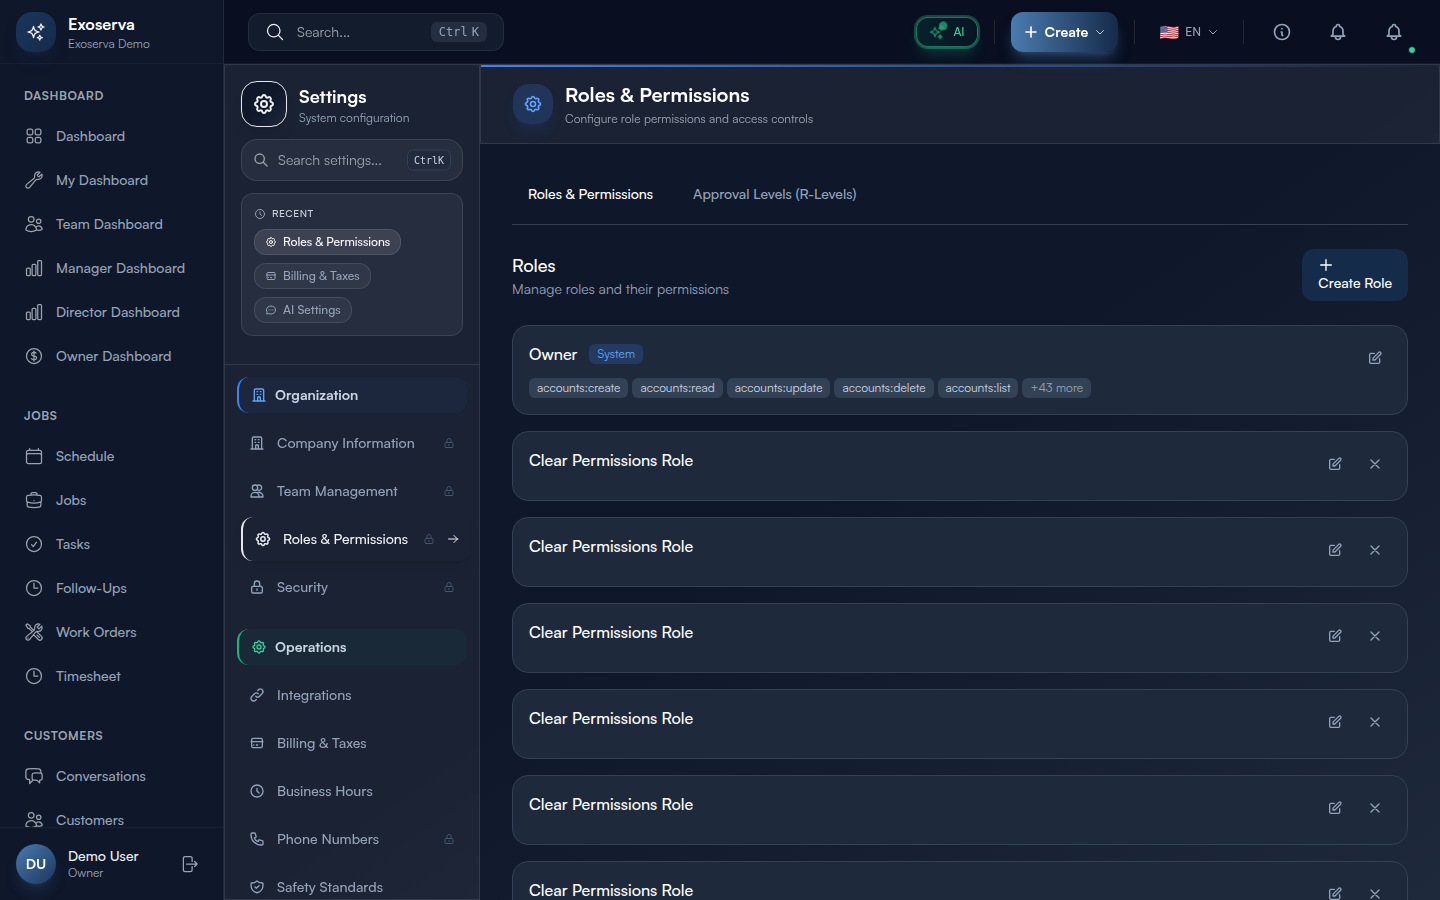Click the Exoserva logo icon
Image resolution: width=1440 pixels, height=900 pixels.
tap(36, 32)
